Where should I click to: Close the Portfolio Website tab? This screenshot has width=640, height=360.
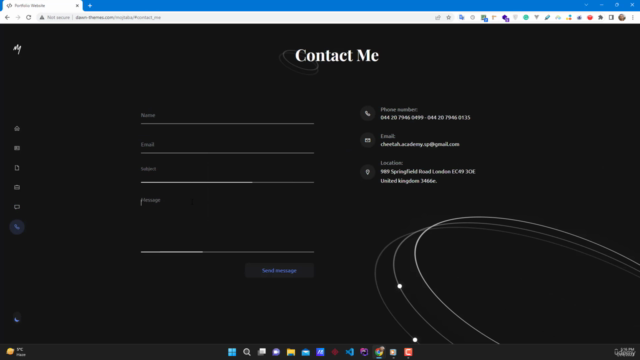pyautogui.click(x=77, y=6)
